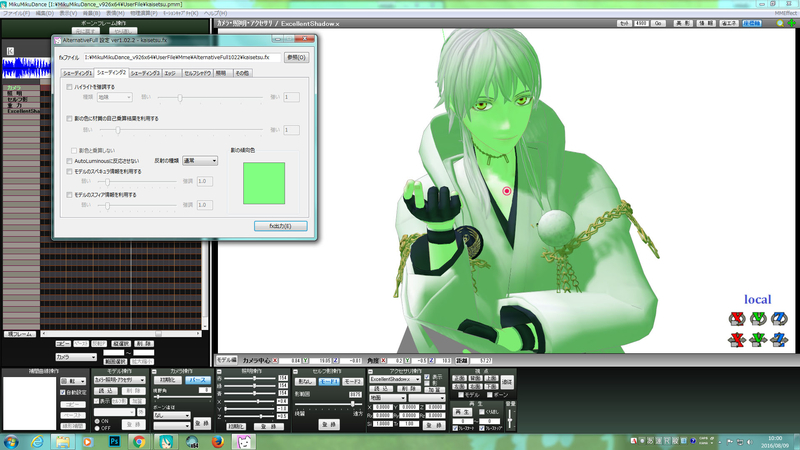Click the fx出力(E) button

coord(281,226)
